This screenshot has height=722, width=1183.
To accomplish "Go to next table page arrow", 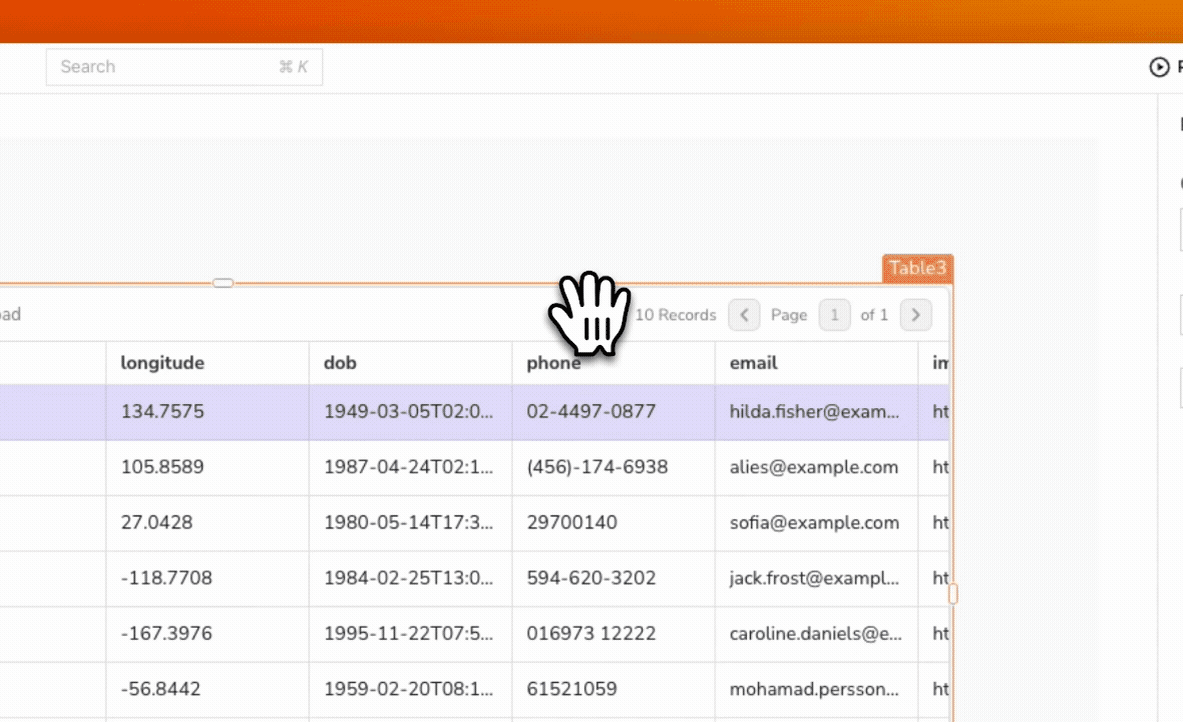I will click(x=915, y=315).
